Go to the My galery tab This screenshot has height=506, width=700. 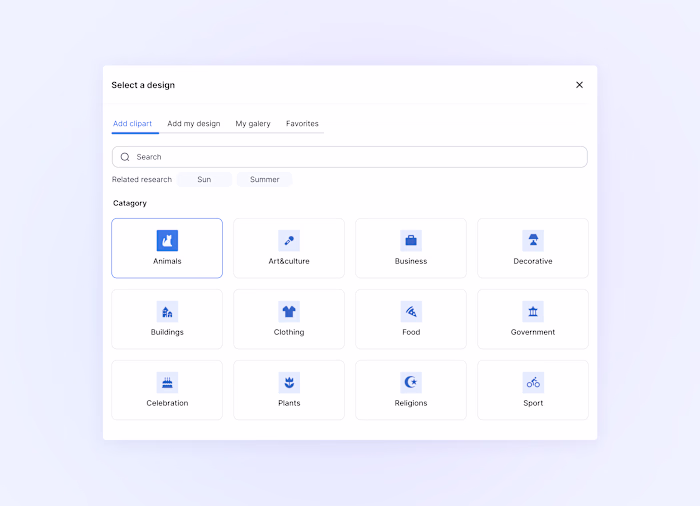[x=253, y=124]
